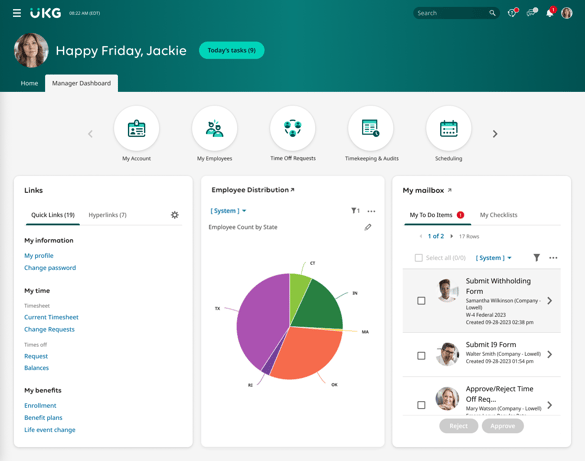The image size is (585, 461).
Task: Open the My Employees tile
Action: 215,129
